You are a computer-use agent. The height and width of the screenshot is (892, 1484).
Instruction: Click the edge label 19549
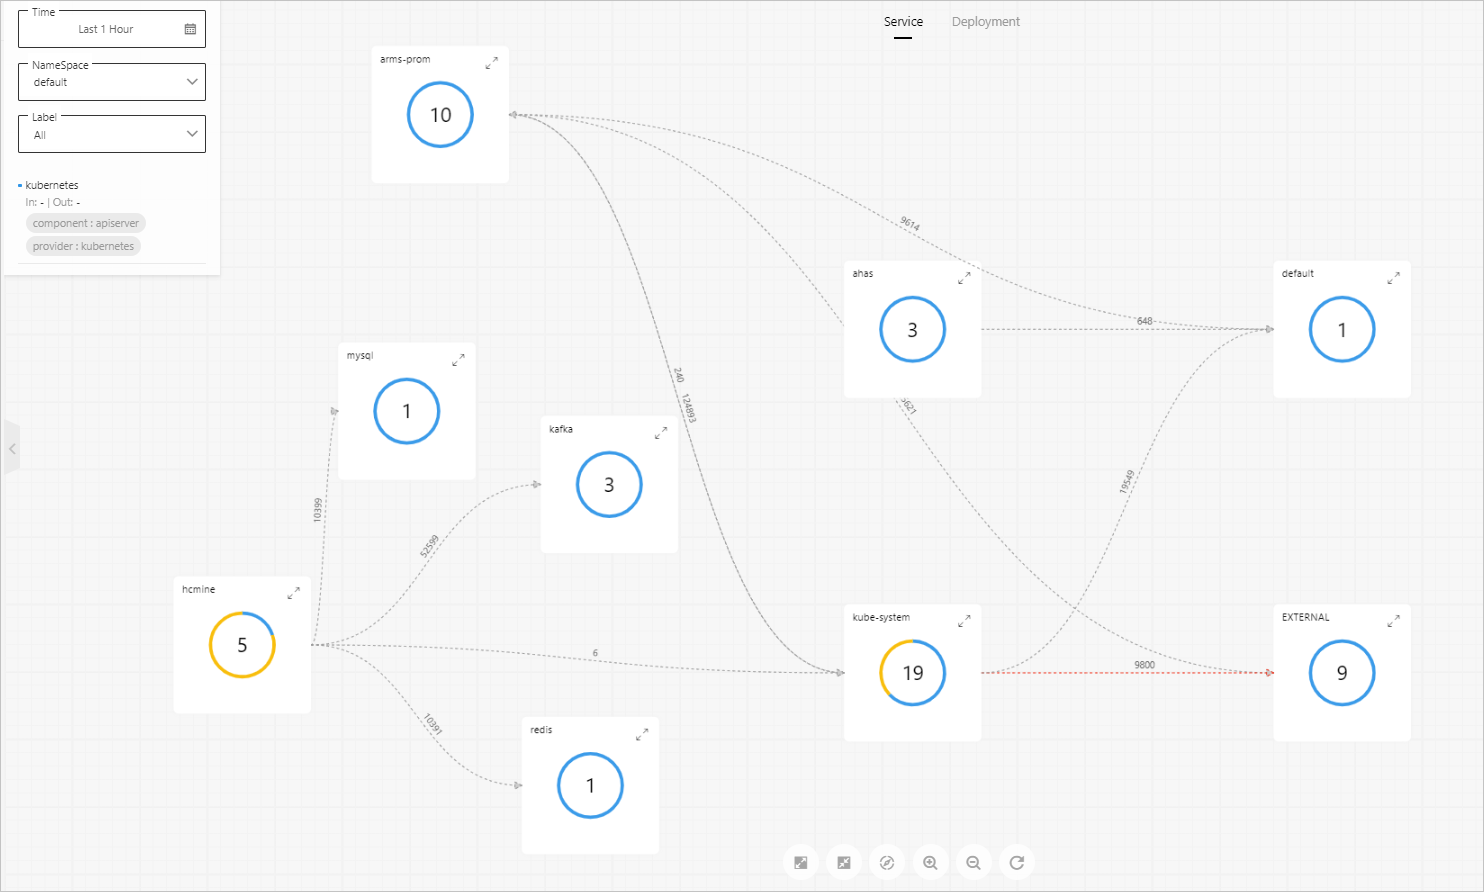[x=1126, y=482]
